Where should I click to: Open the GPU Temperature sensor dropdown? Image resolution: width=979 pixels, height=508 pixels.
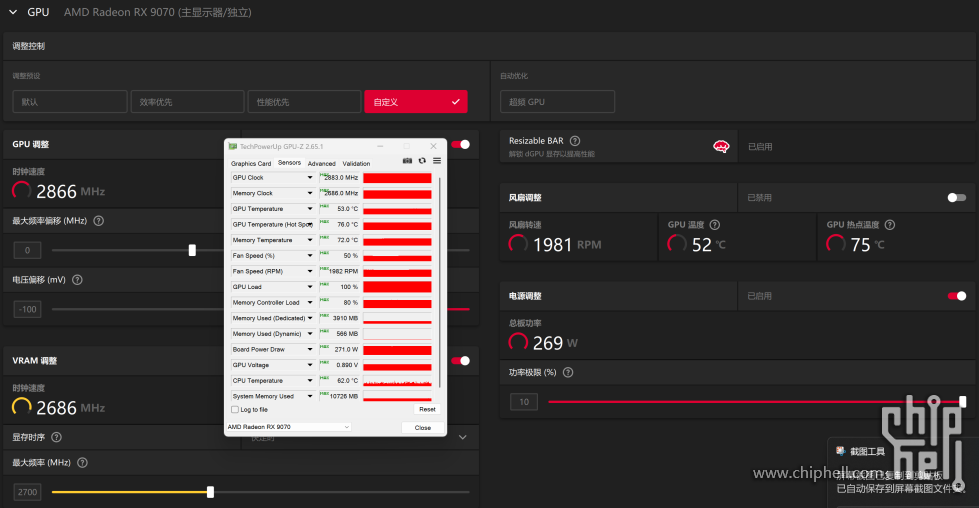point(310,209)
